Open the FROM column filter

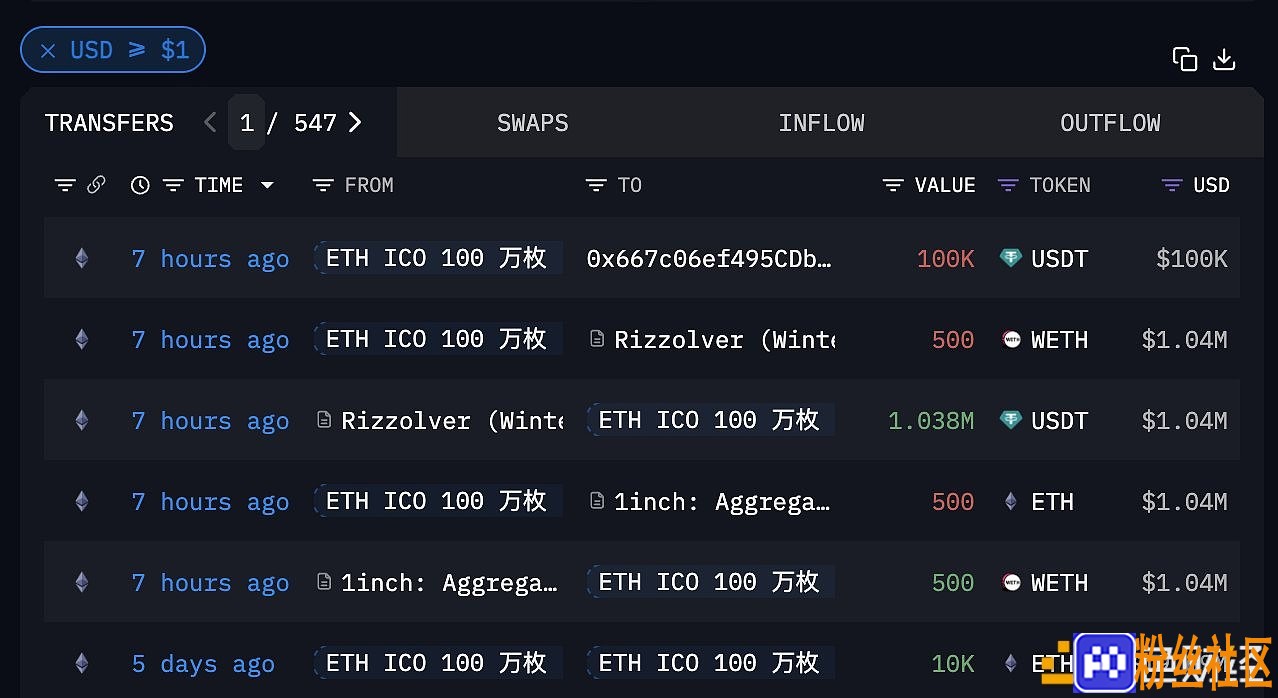coord(322,185)
